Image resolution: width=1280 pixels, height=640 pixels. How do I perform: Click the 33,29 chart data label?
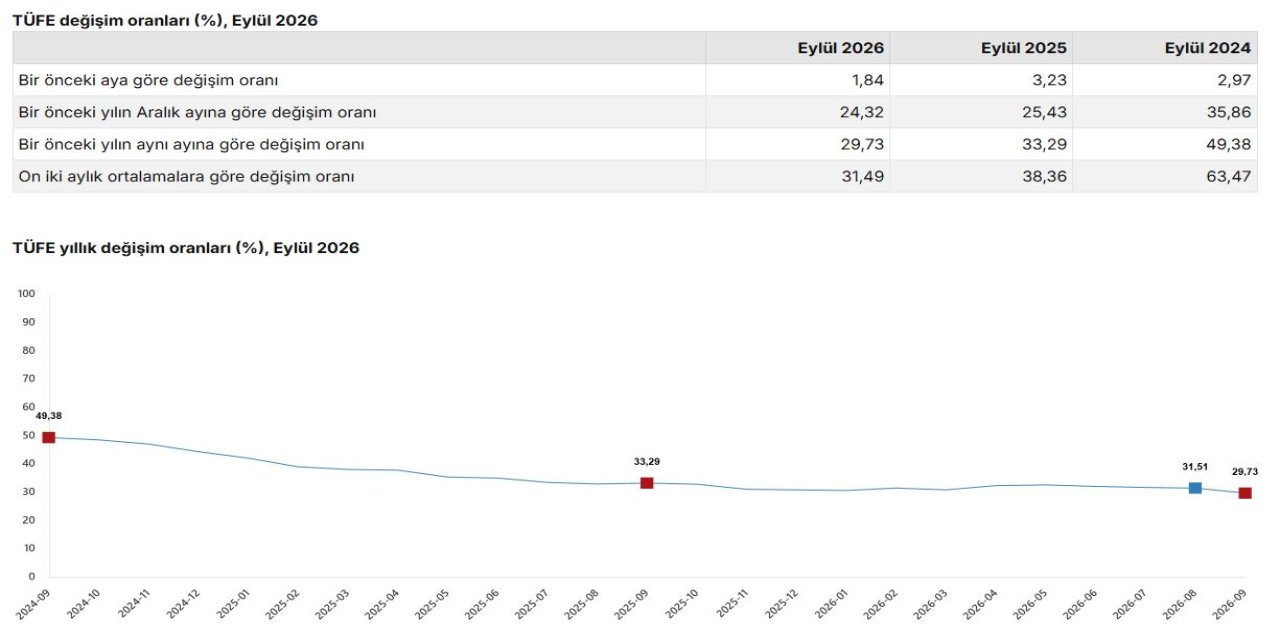647,462
